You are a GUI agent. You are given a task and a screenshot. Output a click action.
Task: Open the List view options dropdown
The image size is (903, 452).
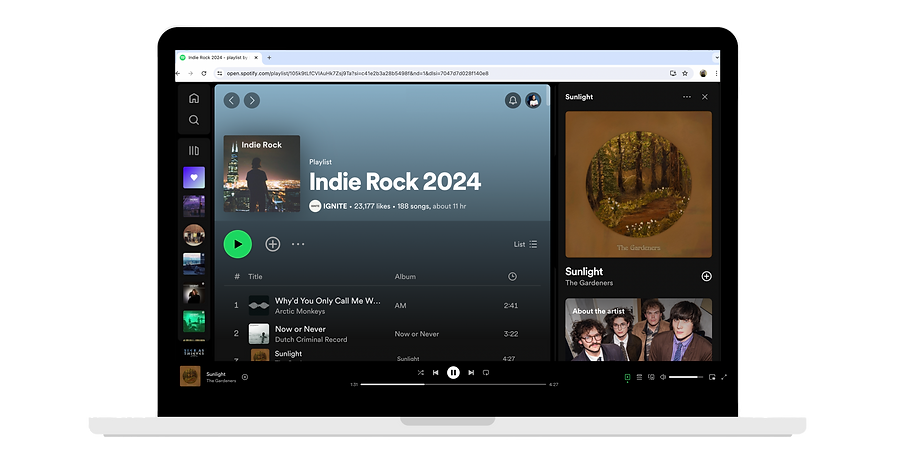525,244
